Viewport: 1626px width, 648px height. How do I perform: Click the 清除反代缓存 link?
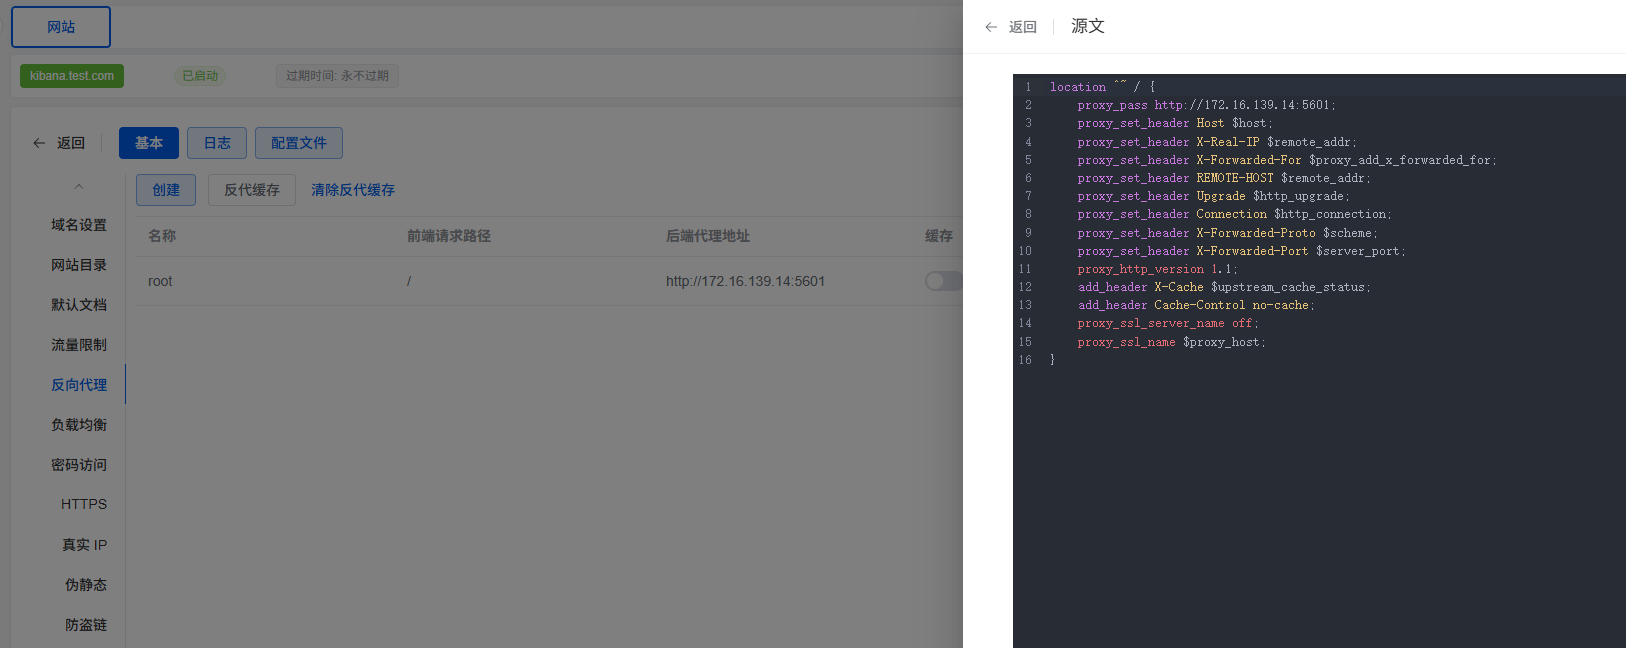point(353,190)
